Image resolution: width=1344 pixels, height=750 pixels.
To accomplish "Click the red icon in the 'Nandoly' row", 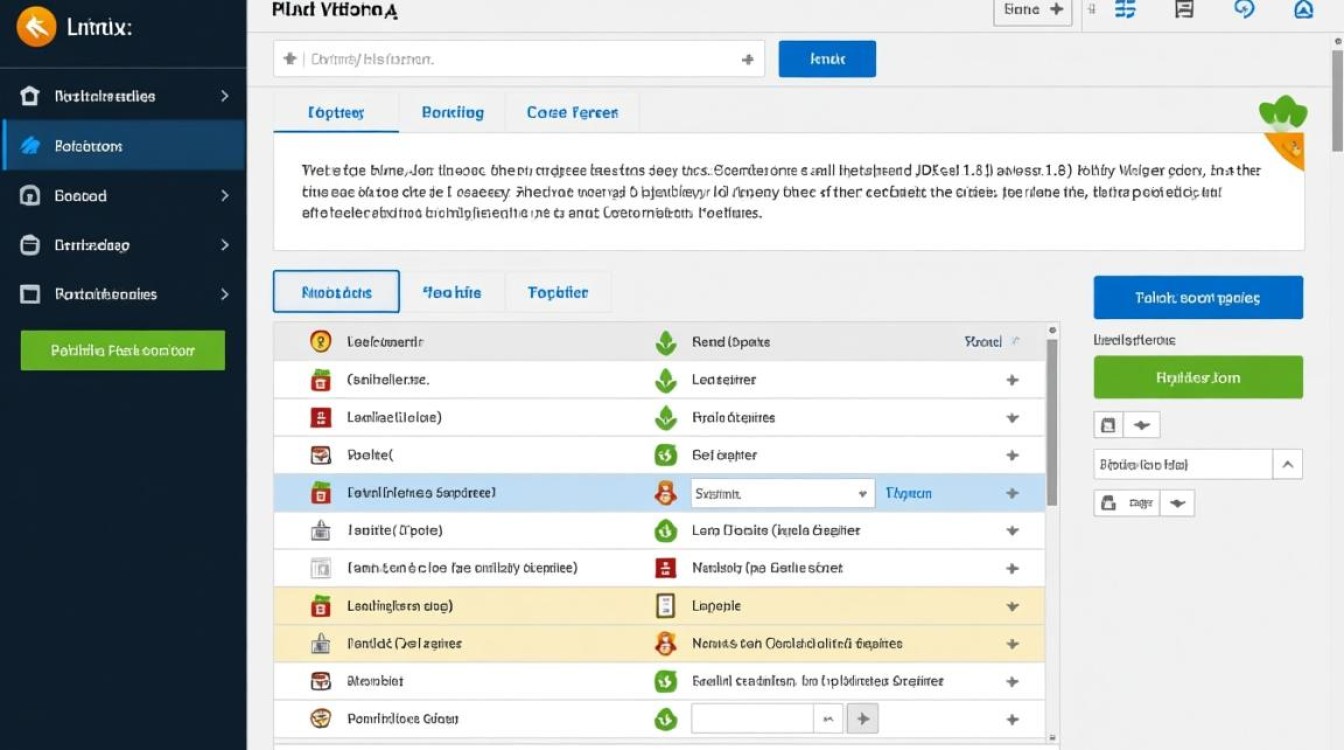I will click(665, 568).
